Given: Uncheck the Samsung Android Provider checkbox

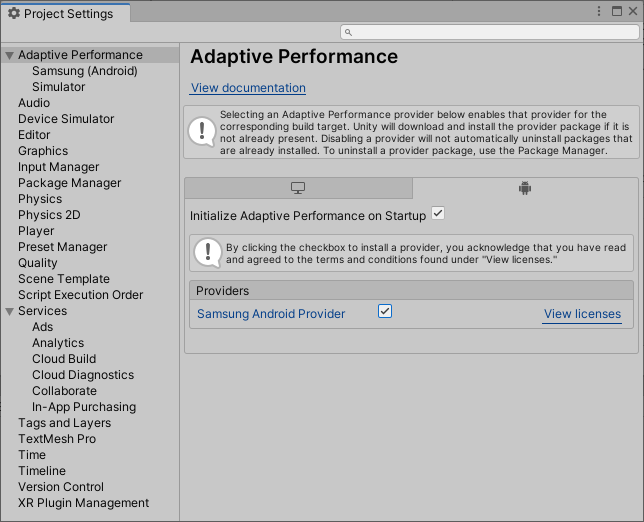Looking at the screenshot, I should tap(385, 311).
